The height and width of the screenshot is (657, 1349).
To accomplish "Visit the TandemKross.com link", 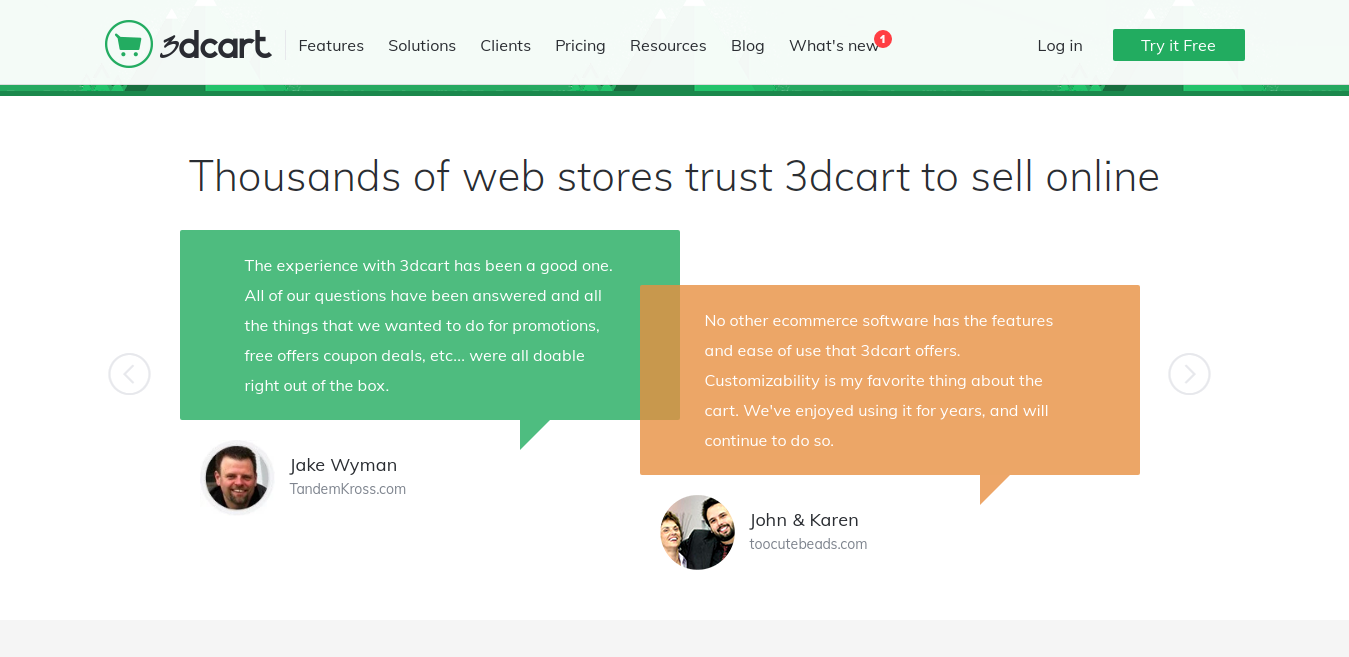I will click(x=347, y=488).
